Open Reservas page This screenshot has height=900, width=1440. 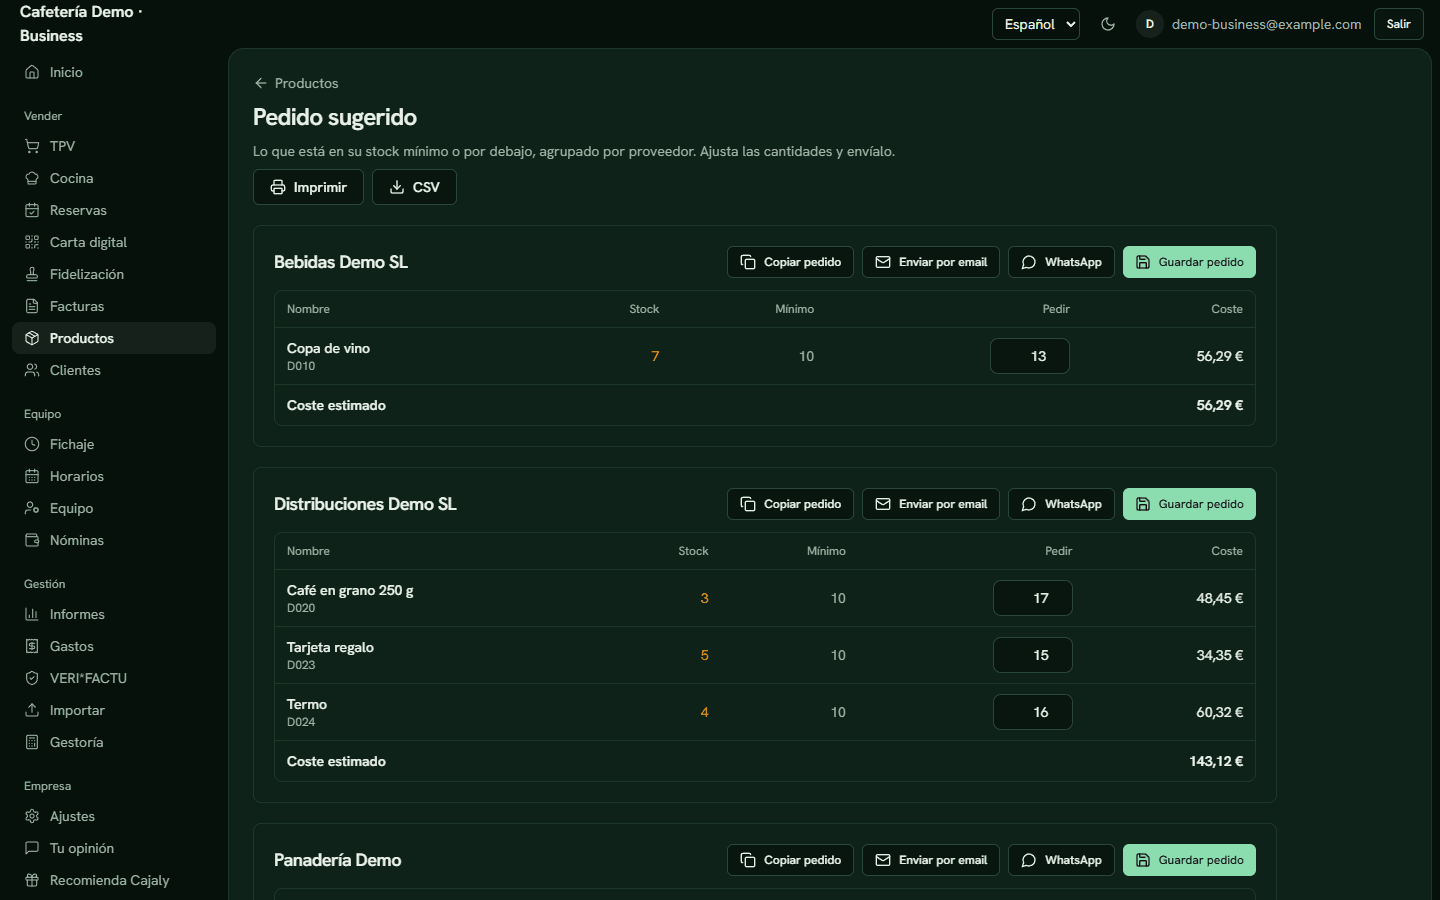(x=114, y=210)
